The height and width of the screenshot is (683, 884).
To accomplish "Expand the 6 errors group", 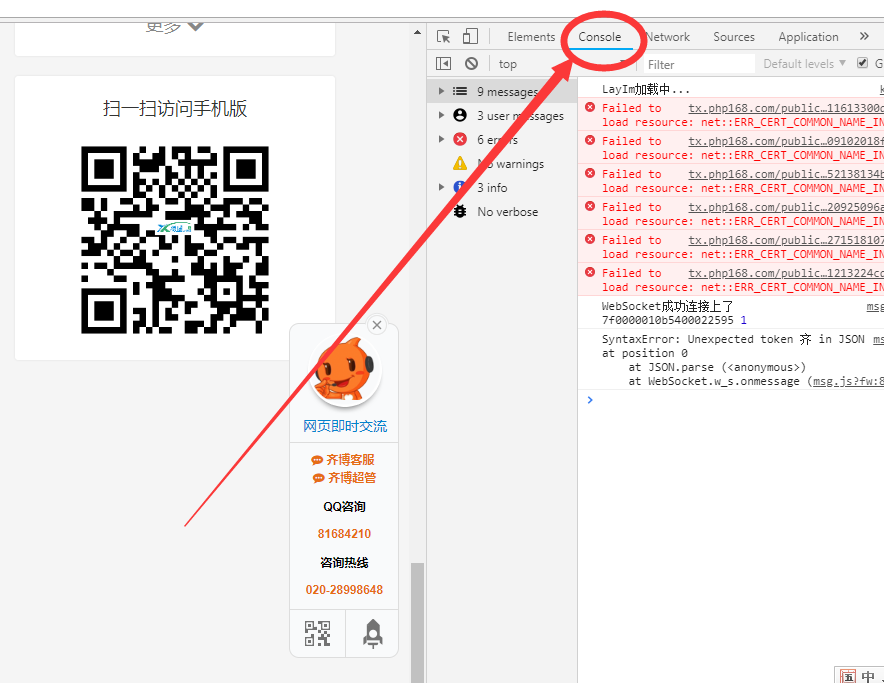I will coord(441,140).
